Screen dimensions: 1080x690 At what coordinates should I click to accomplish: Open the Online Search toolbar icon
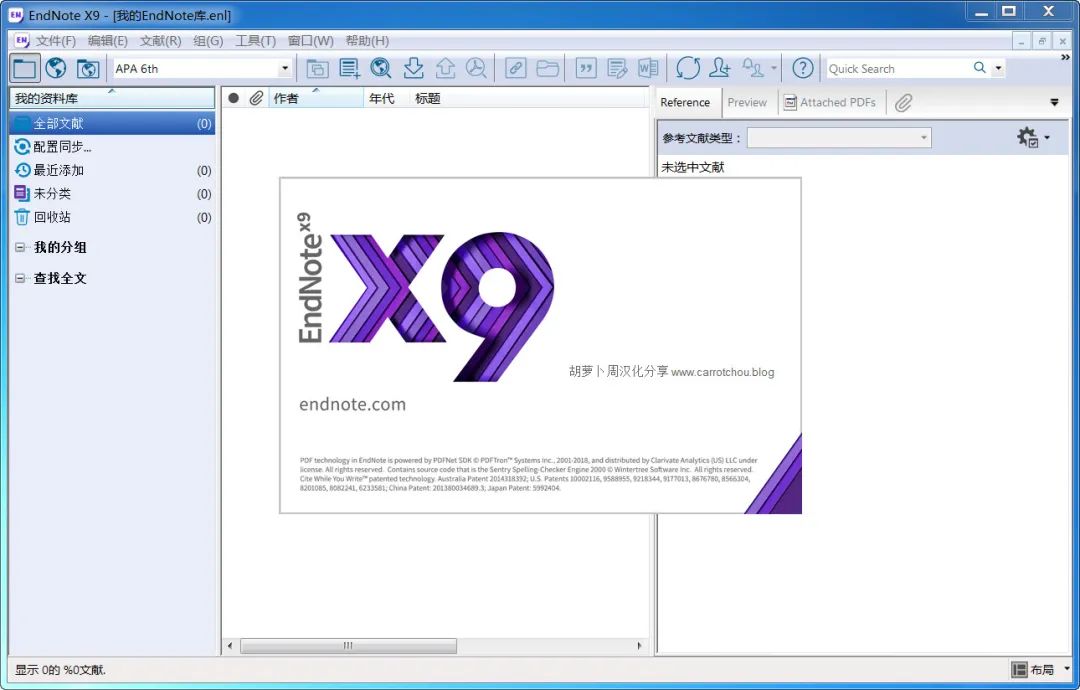point(380,68)
